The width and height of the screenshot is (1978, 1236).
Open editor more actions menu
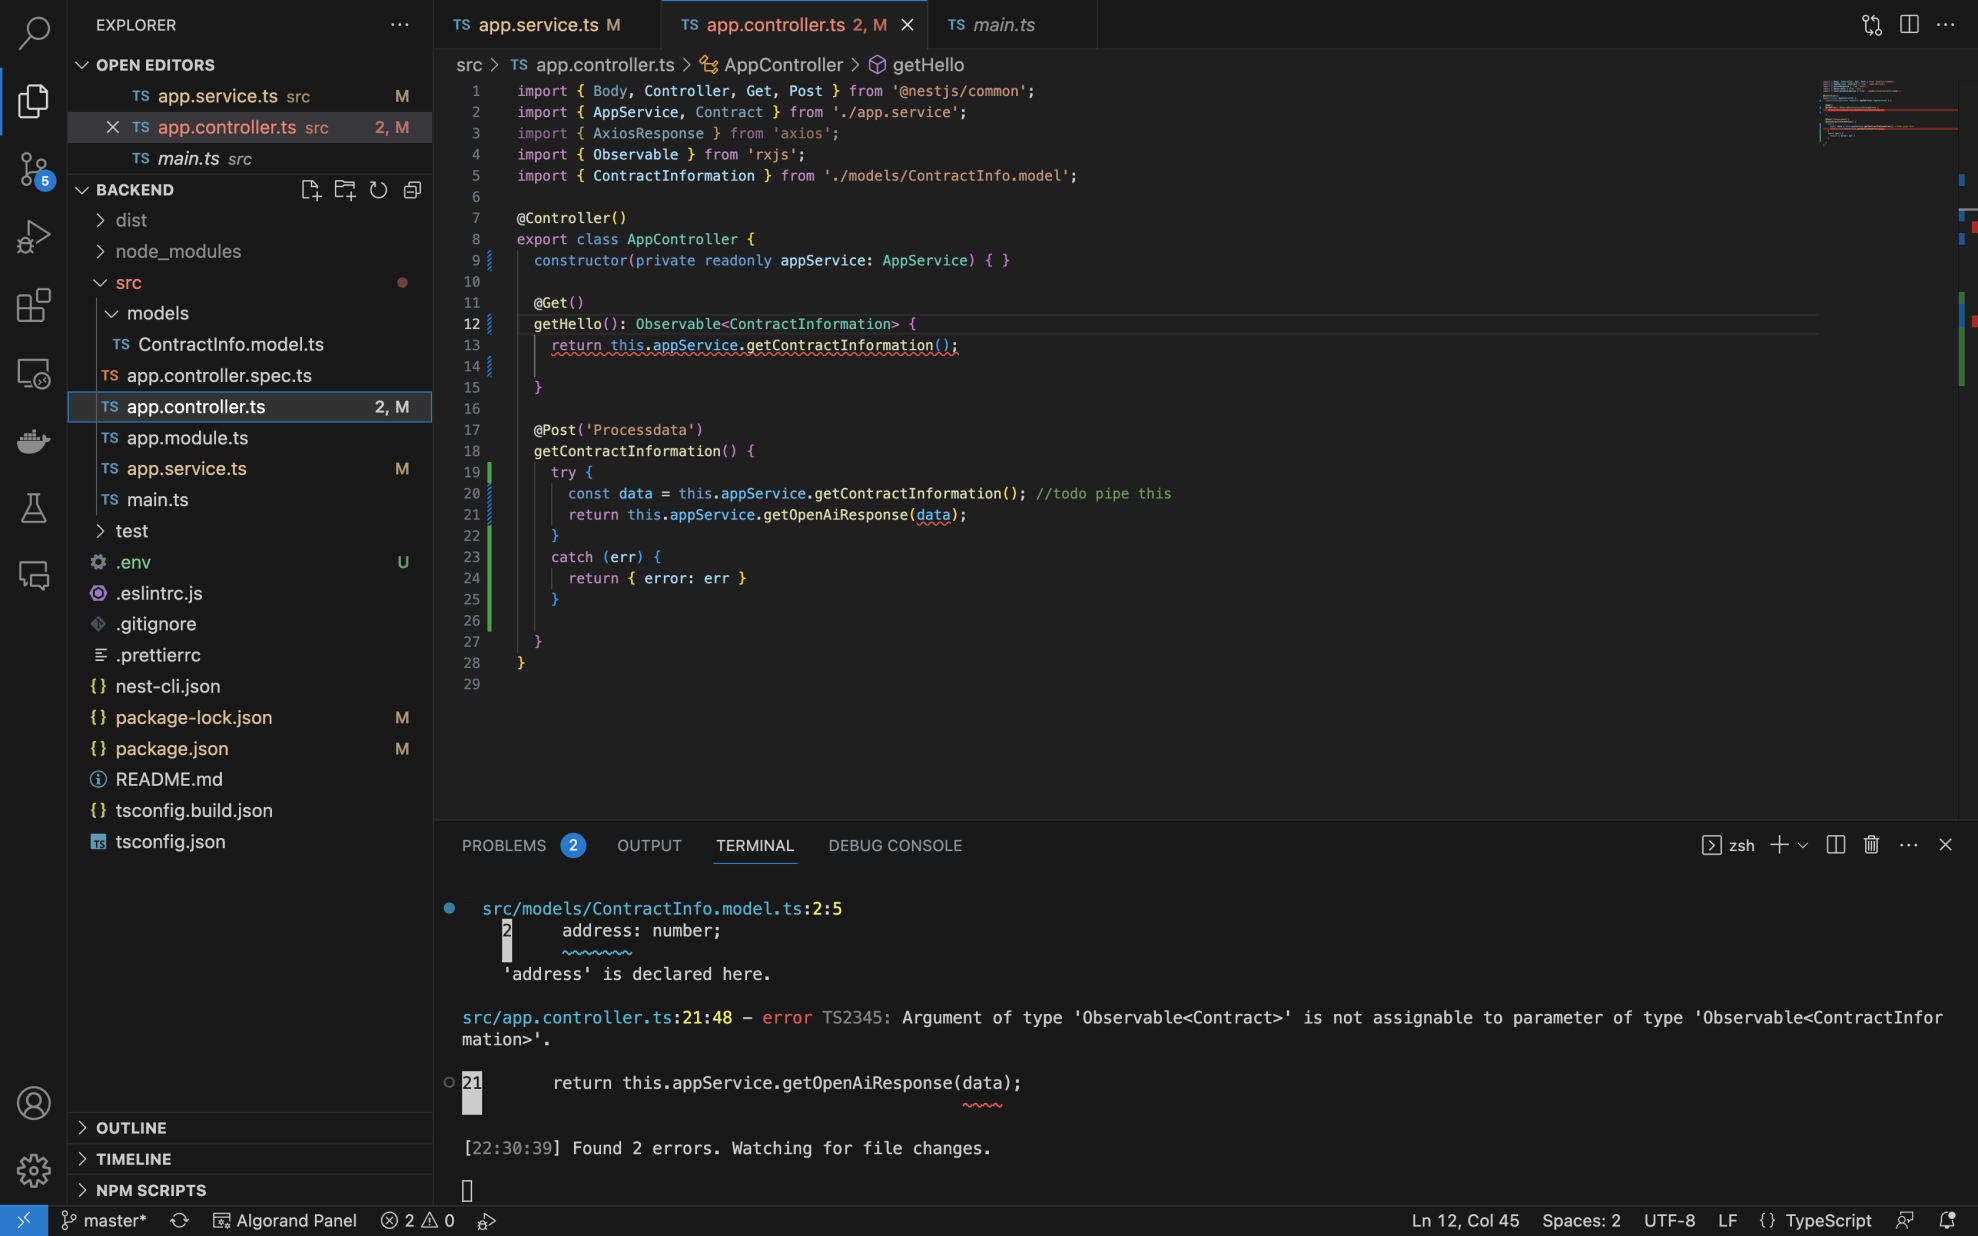[1946, 25]
